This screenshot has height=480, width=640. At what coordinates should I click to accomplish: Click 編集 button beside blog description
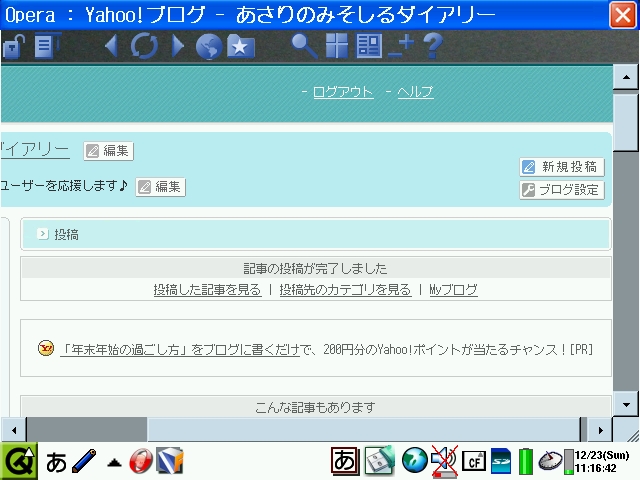point(160,187)
